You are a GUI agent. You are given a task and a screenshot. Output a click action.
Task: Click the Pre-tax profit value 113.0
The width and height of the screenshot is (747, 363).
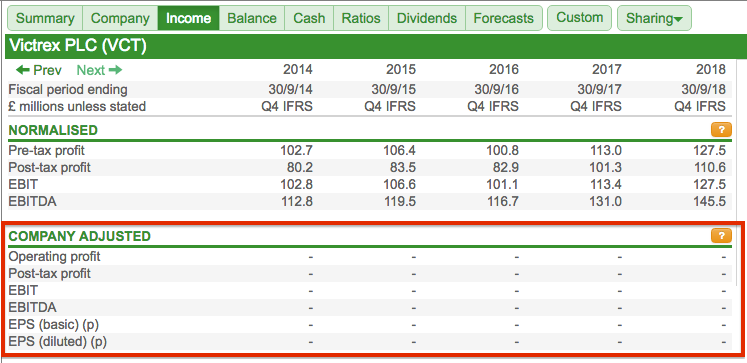pos(606,151)
